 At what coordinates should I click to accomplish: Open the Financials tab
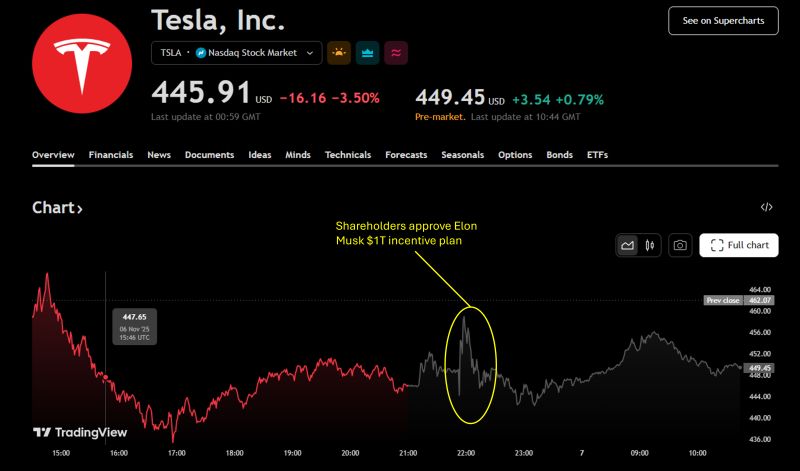(x=111, y=155)
